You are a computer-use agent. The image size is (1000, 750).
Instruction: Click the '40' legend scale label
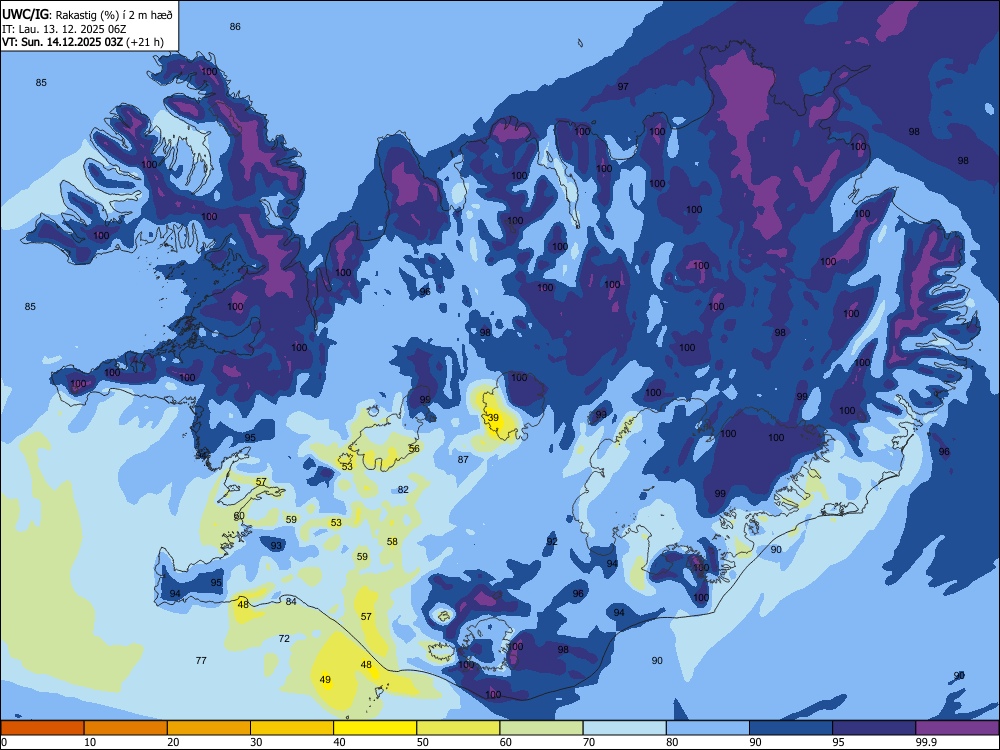339,742
